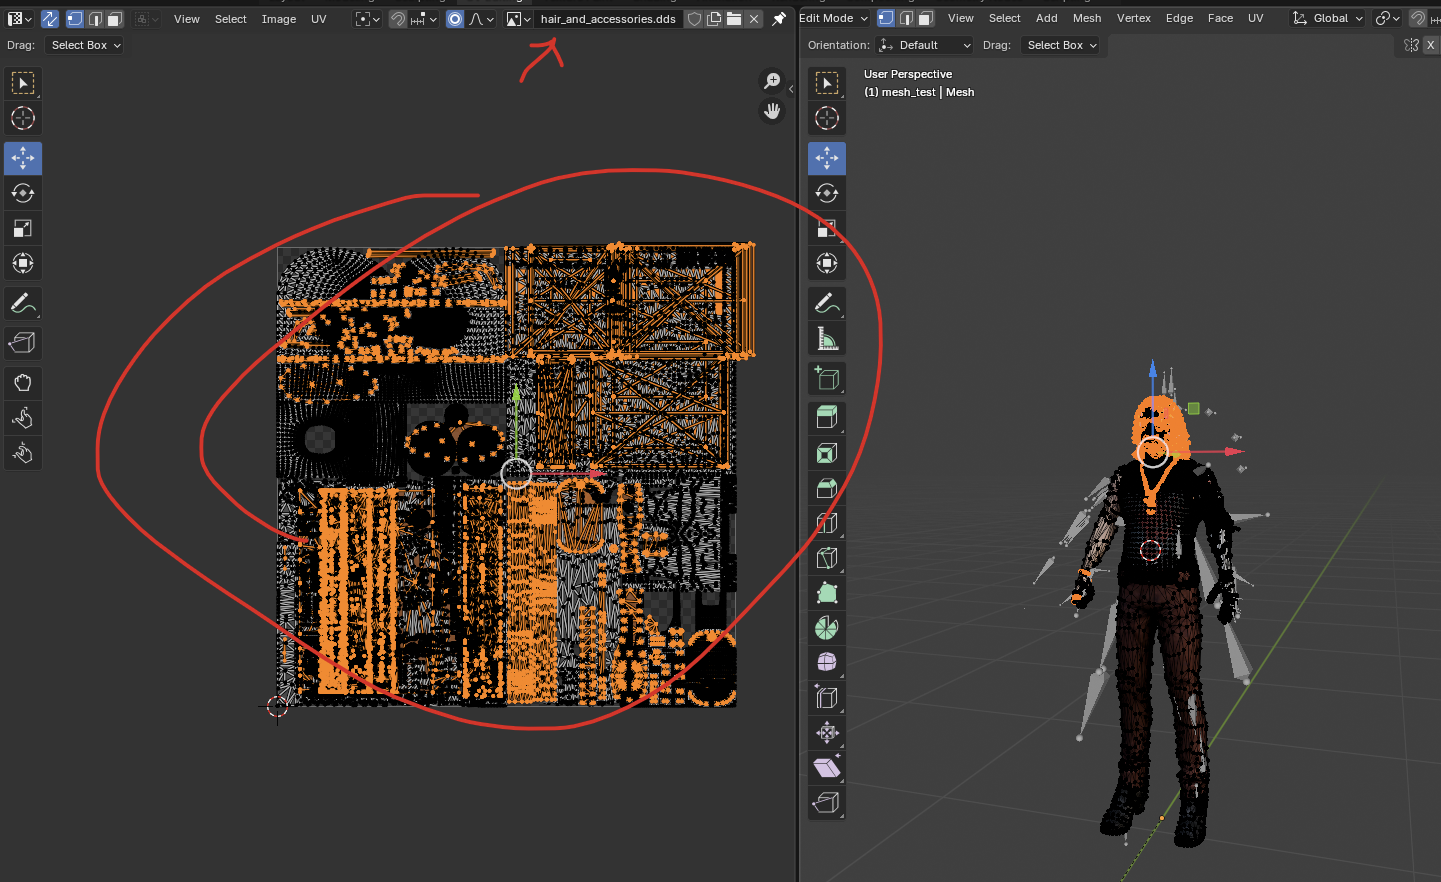Image resolution: width=1441 pixels, height=882 pixels.
Task: Enable edge select mode in 3D viewport
Action: click(x=906, y=18)
